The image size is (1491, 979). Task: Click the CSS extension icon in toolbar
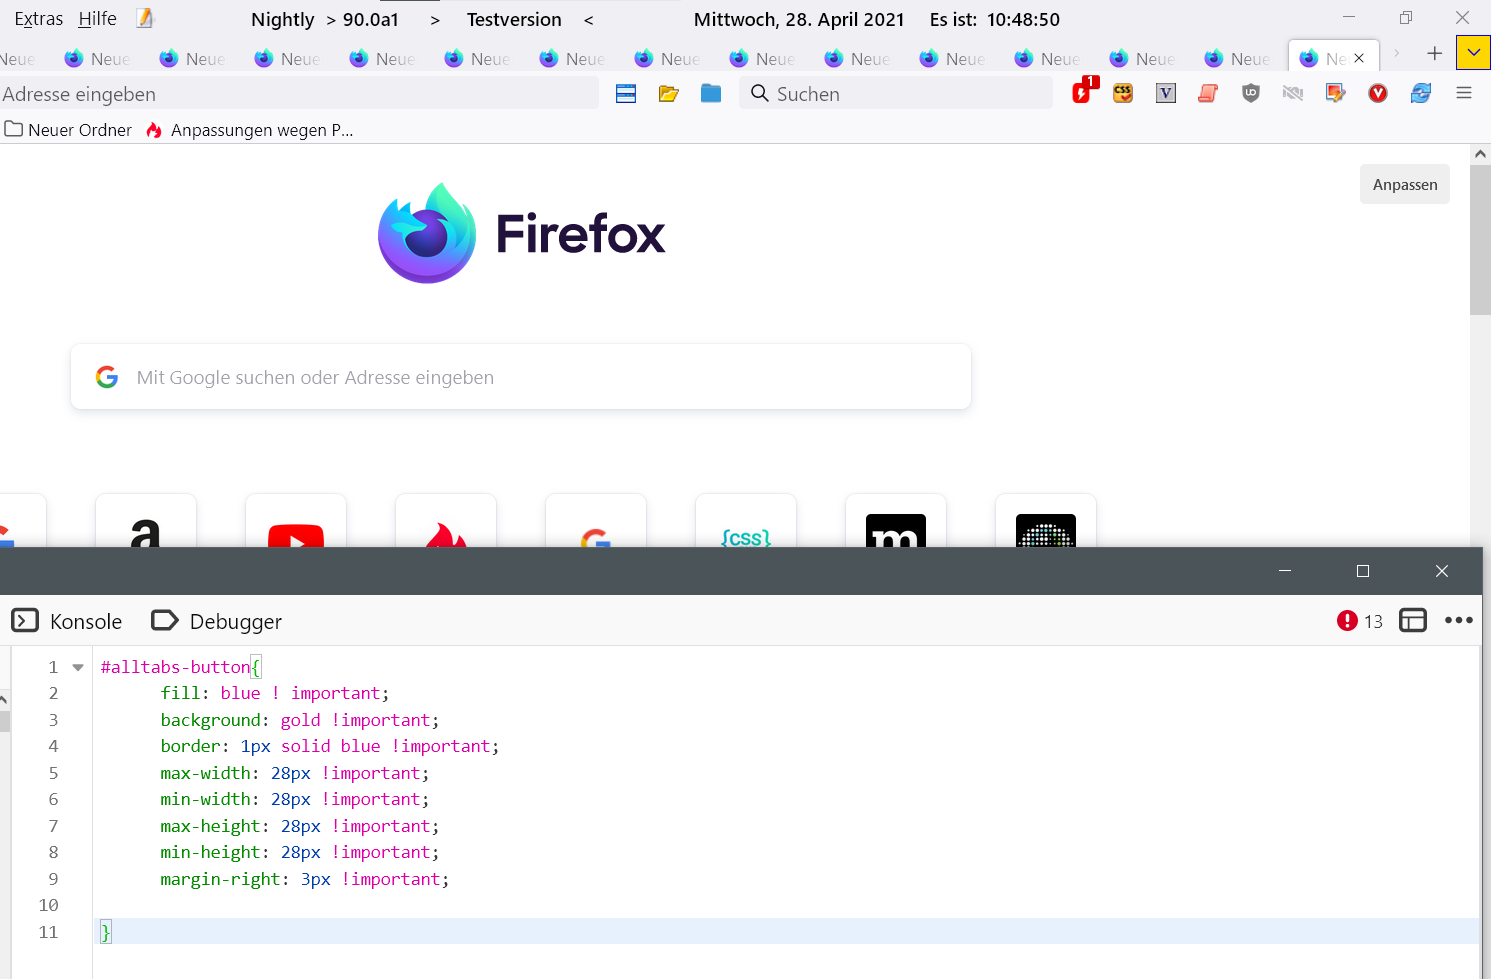(1123, 93)
